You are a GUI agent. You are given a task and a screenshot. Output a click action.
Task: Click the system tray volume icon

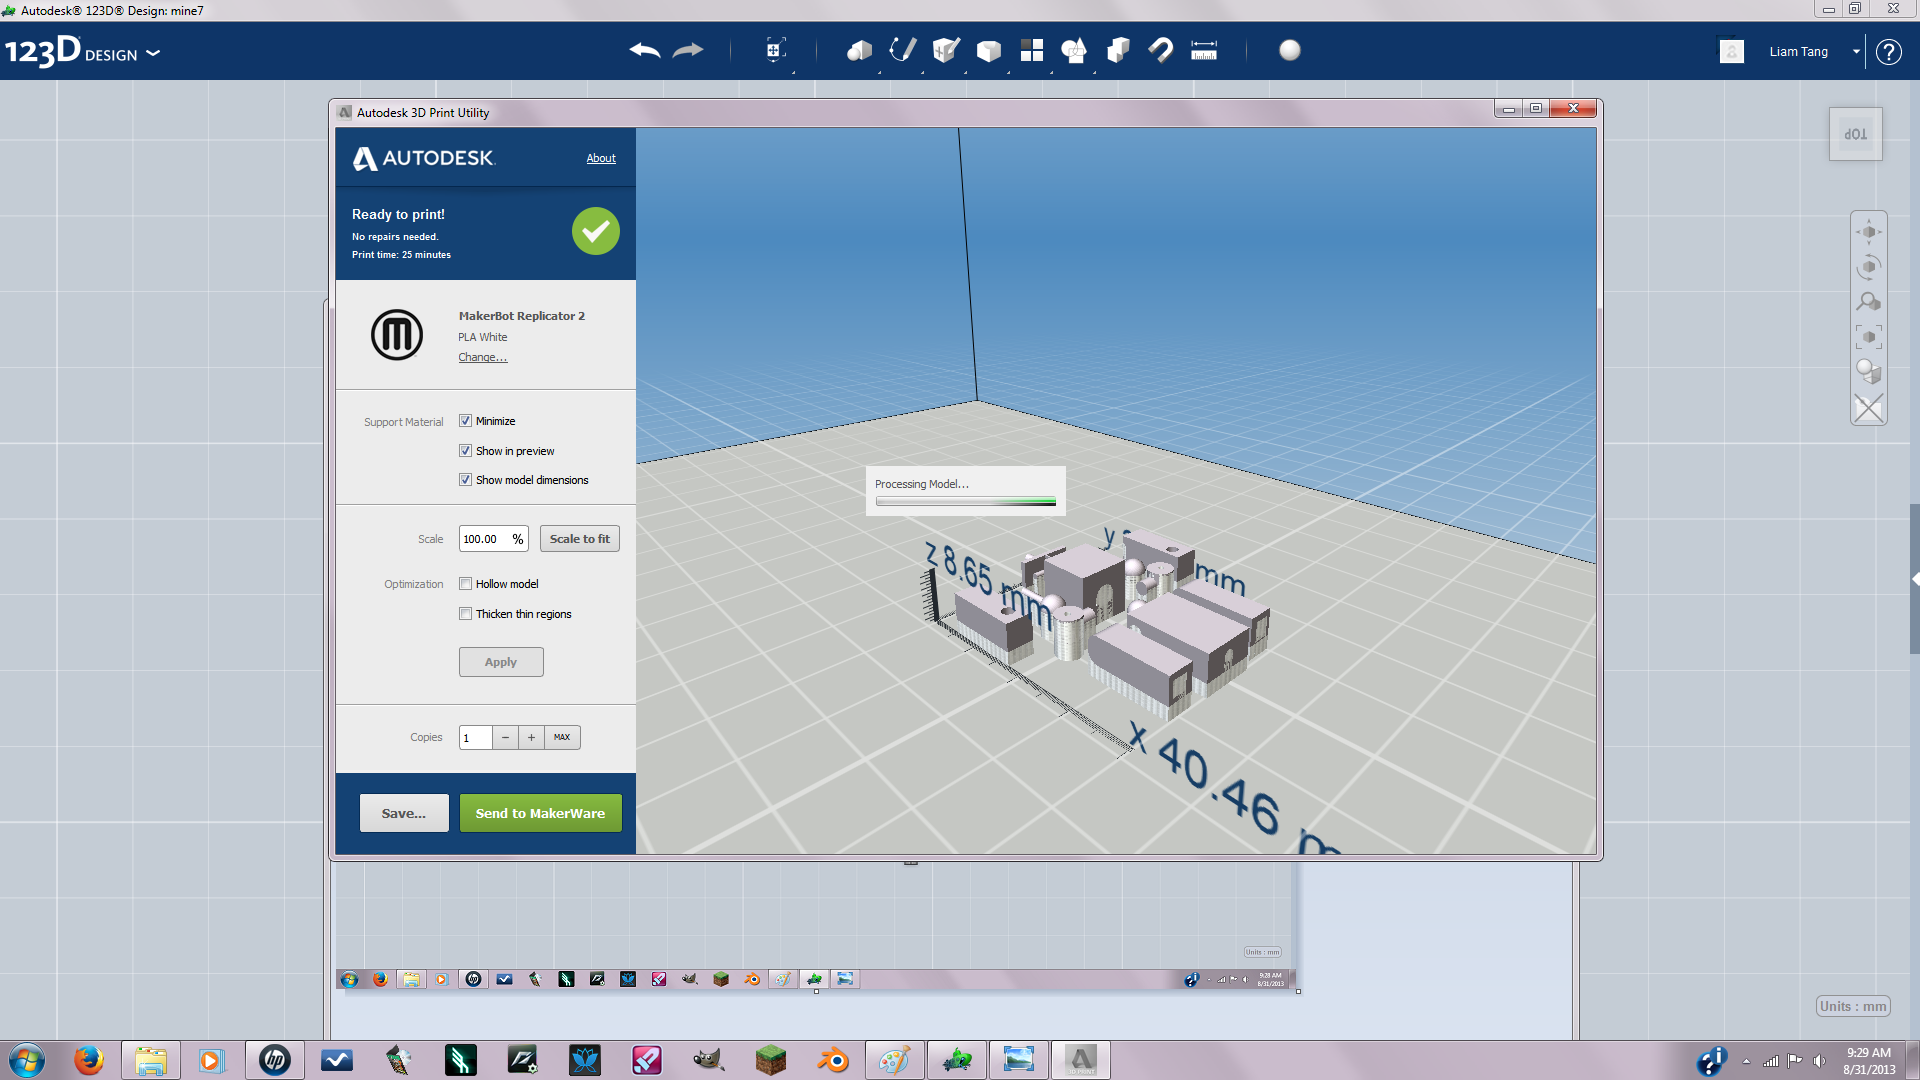click(1820, 1061)
